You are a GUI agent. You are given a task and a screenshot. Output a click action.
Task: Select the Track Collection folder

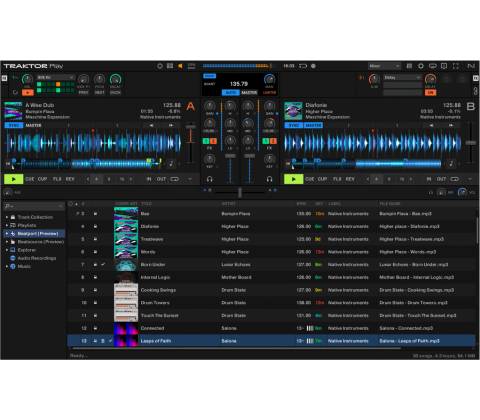35,217
